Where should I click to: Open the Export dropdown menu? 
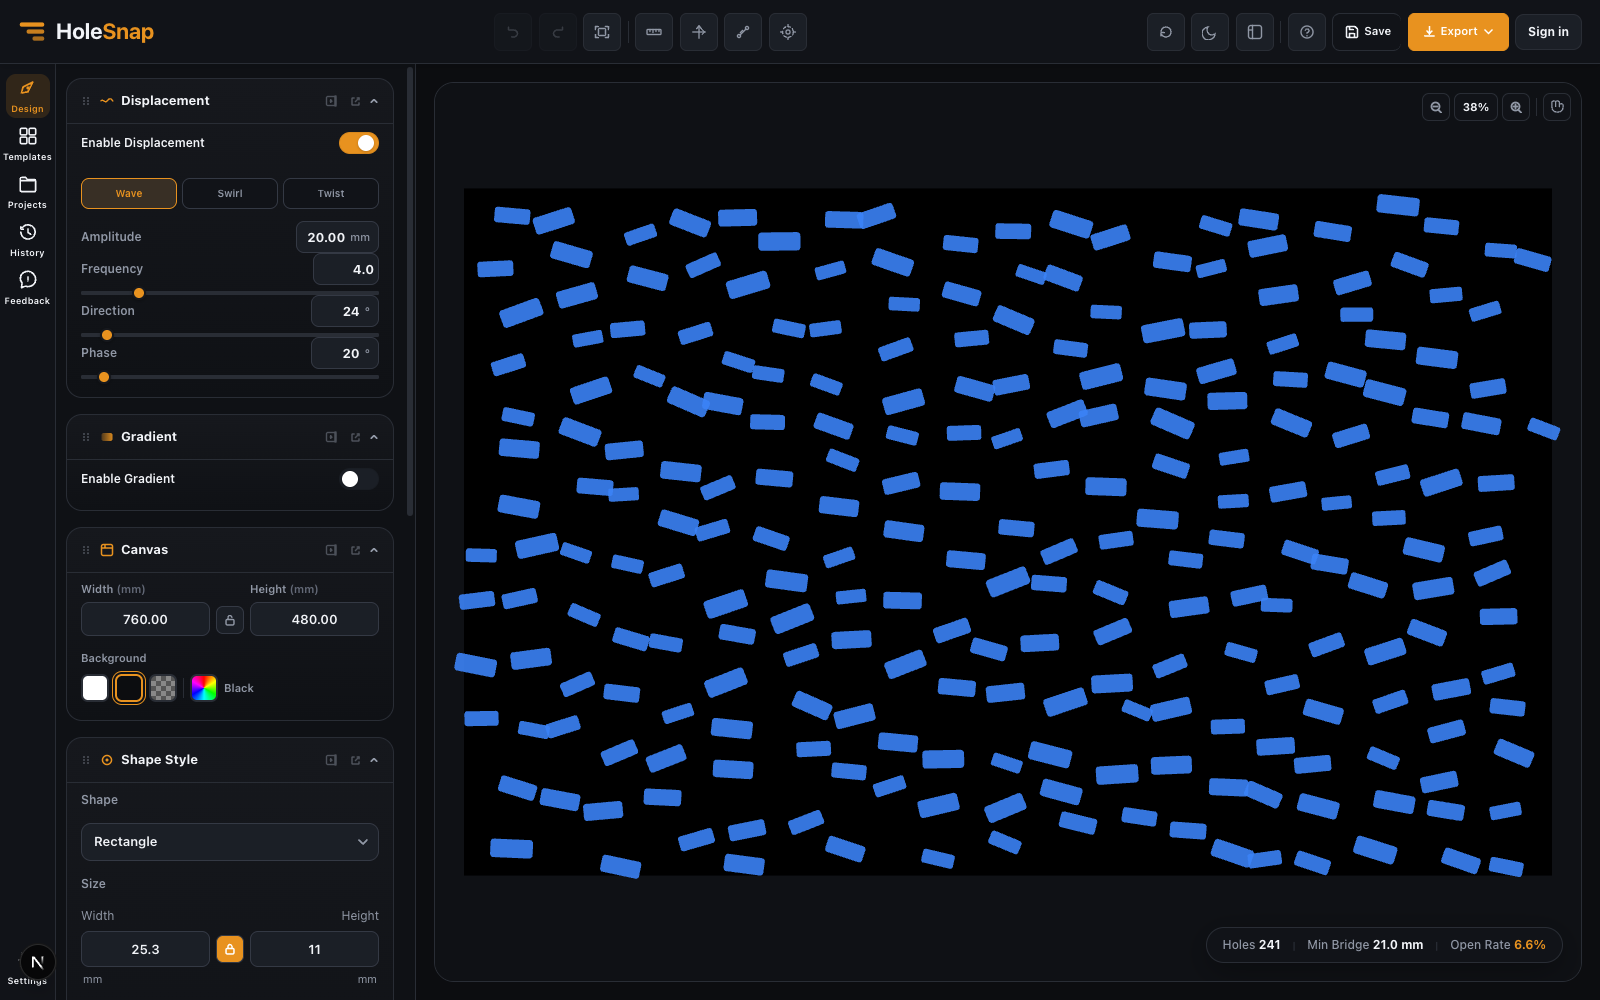(x=1458, y=32)
